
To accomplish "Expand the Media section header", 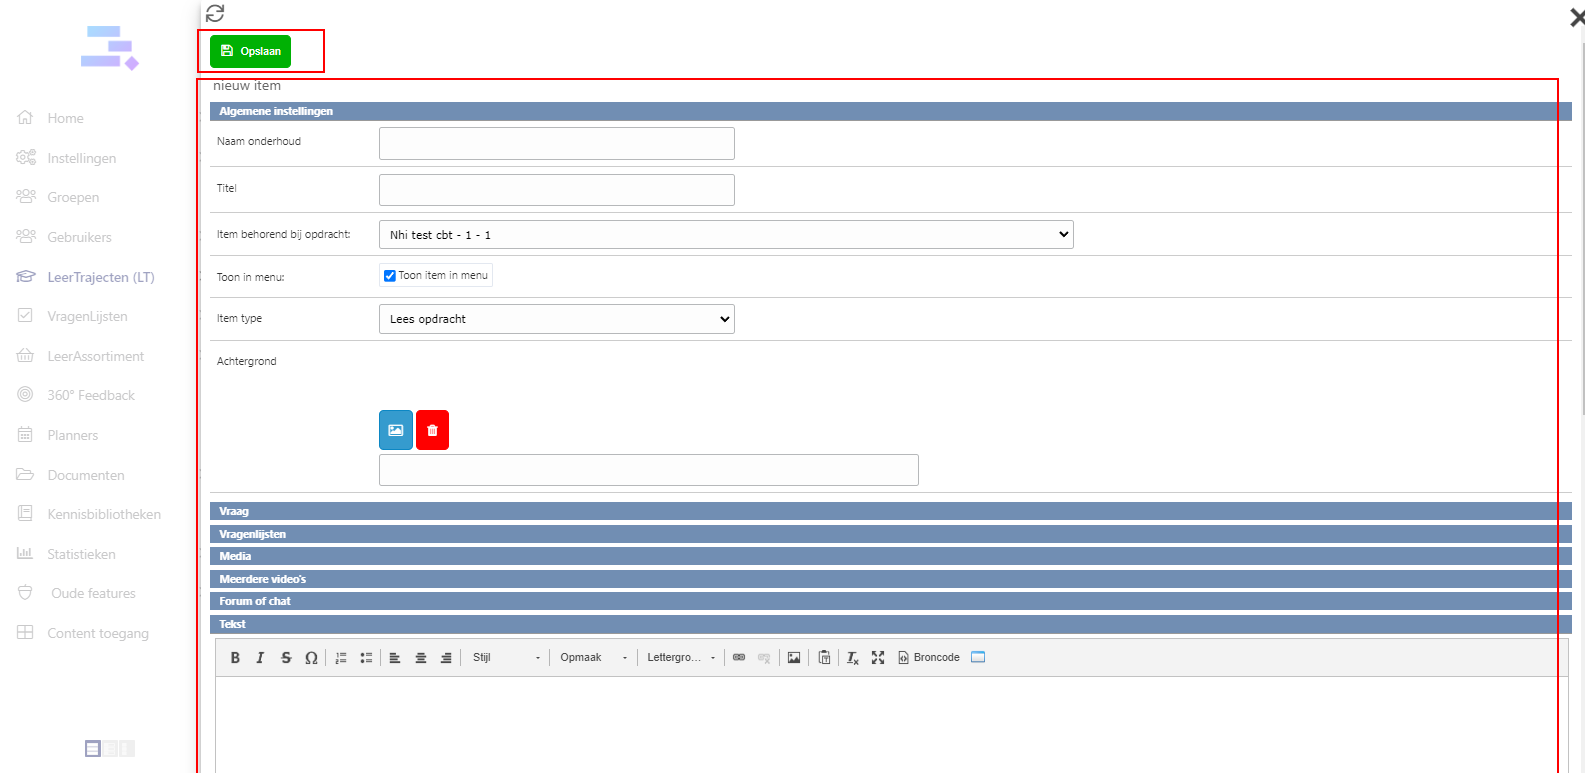I will click(236, 556).
